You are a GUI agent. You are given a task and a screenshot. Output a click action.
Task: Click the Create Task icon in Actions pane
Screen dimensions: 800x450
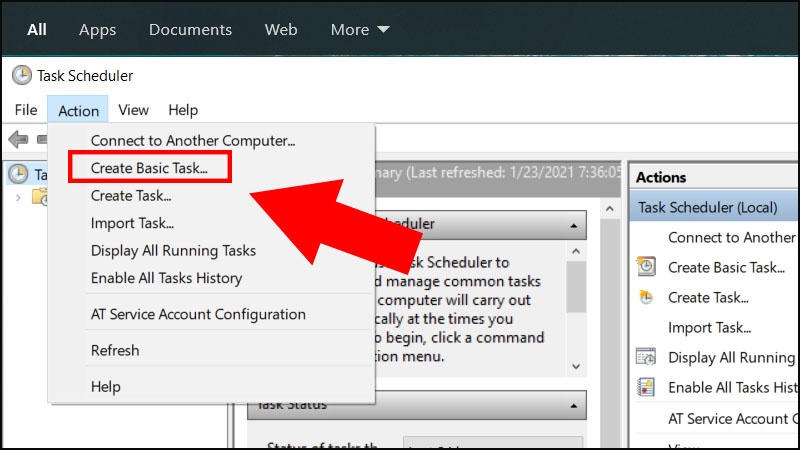pyautogui.click(x=646, y=297)
